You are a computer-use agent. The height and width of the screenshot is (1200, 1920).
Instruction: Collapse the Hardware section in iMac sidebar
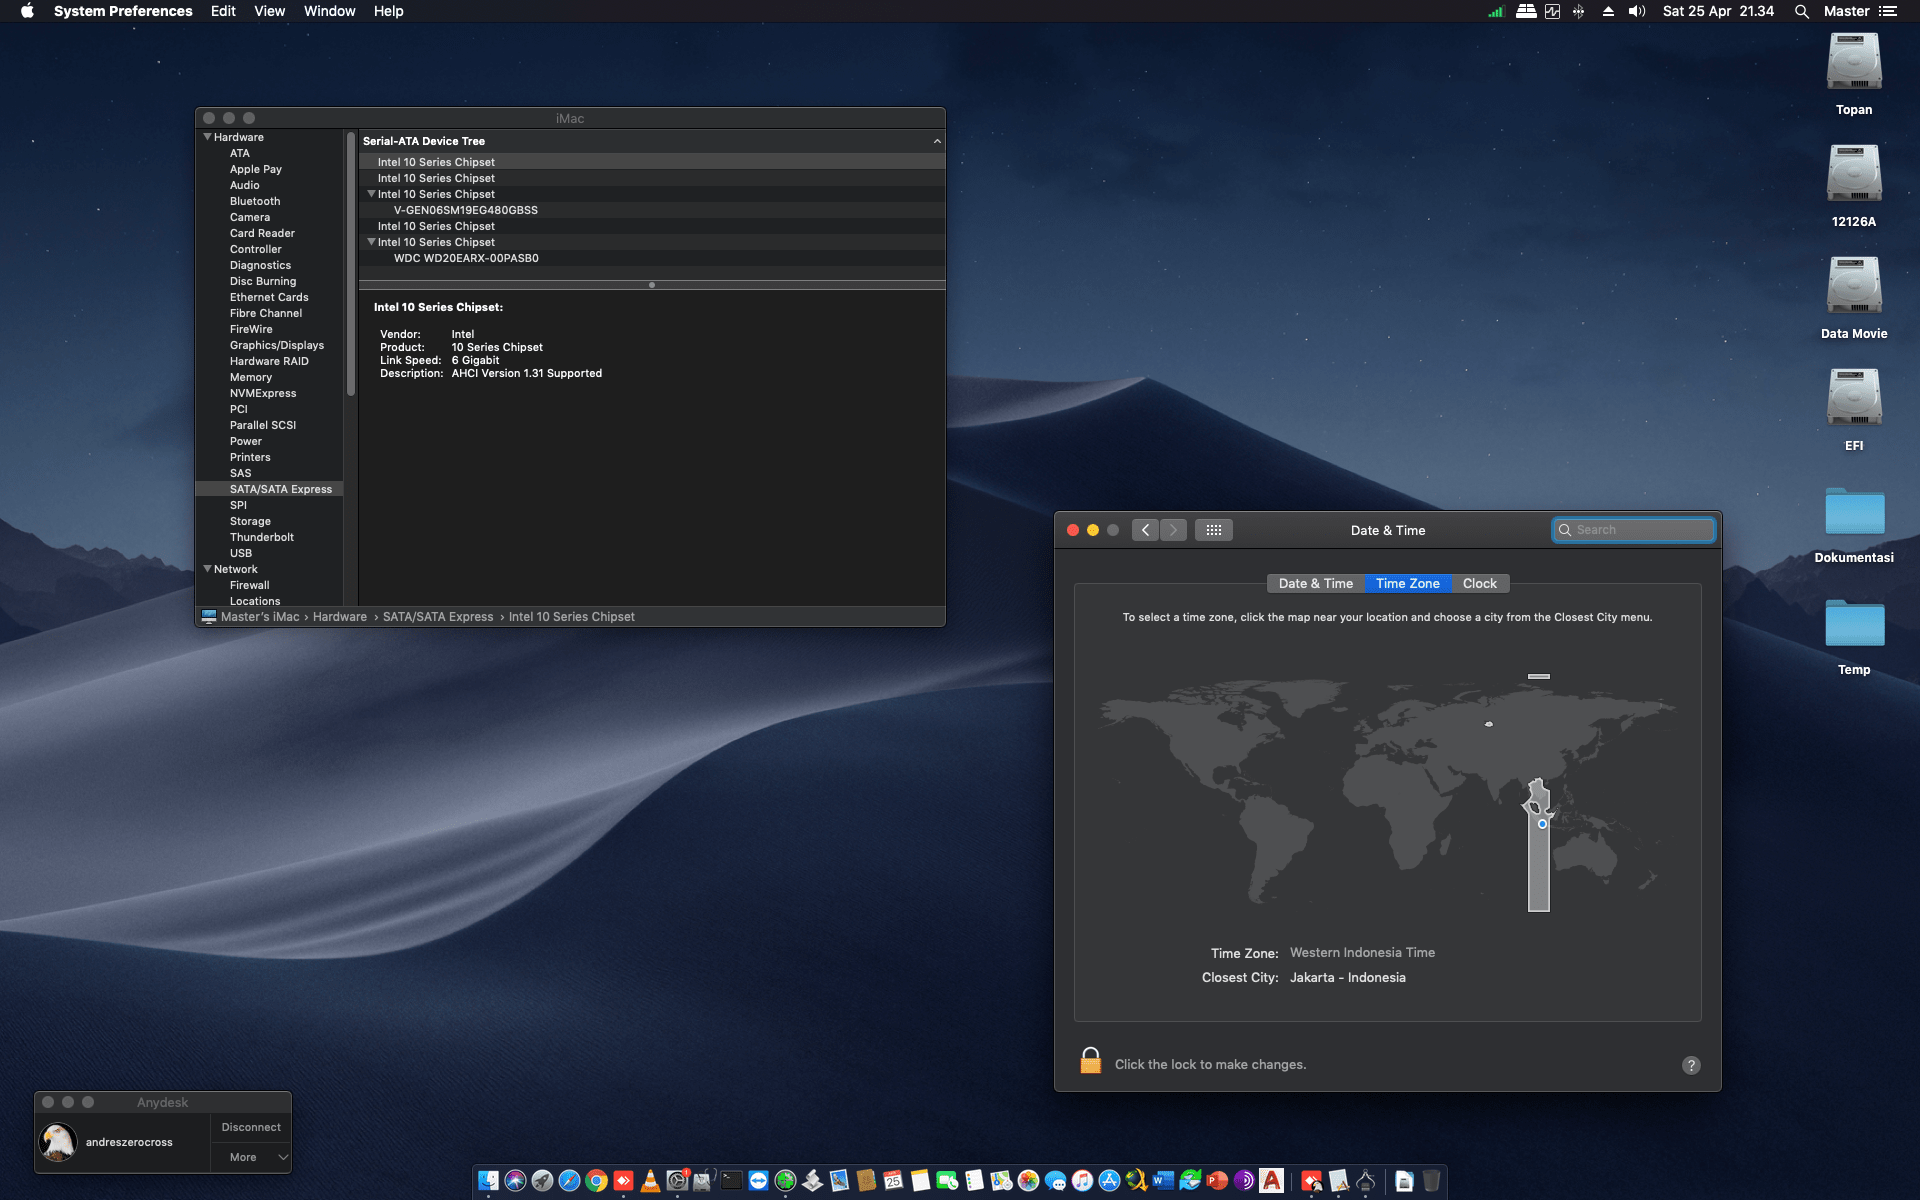pyautogui.click(x=207, y=137)
